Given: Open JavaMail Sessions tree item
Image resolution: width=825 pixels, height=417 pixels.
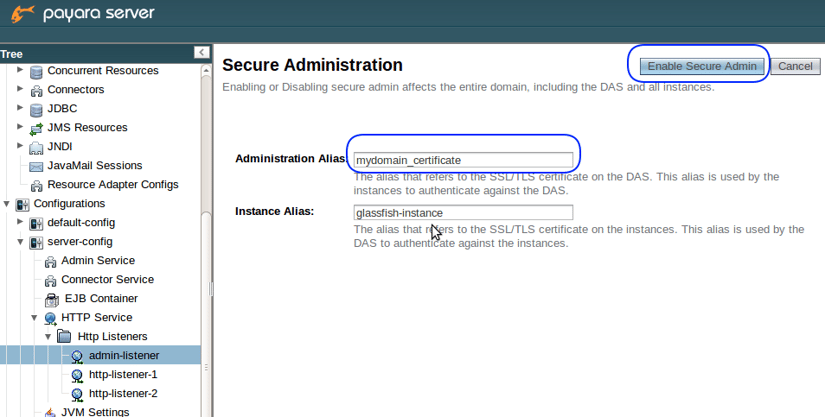Looking at the screenshot, I should [x=95, y=165].
